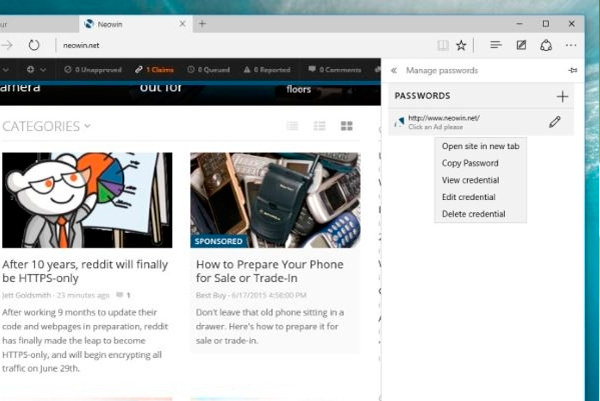Collapse Manage passwords pane with back chevrons
This screenshot has height=401, width=600.
pos(394,71)
